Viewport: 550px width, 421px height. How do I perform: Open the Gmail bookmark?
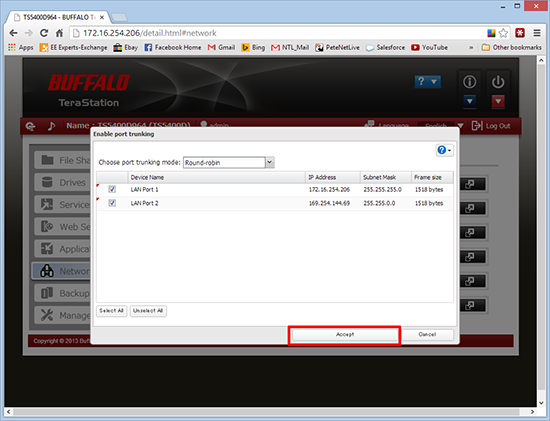point(221,47)
